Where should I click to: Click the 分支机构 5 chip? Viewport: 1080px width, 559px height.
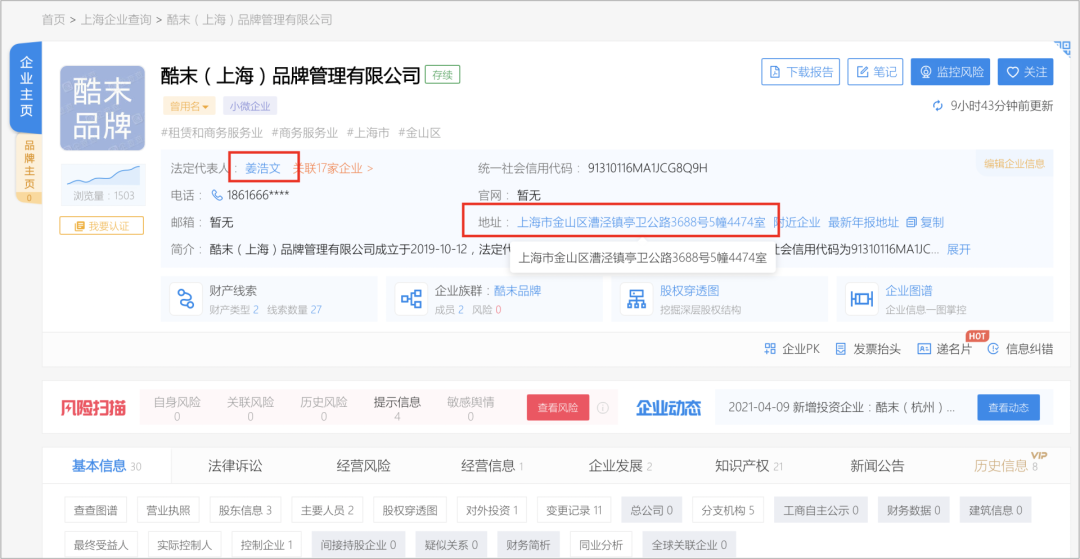728,510
